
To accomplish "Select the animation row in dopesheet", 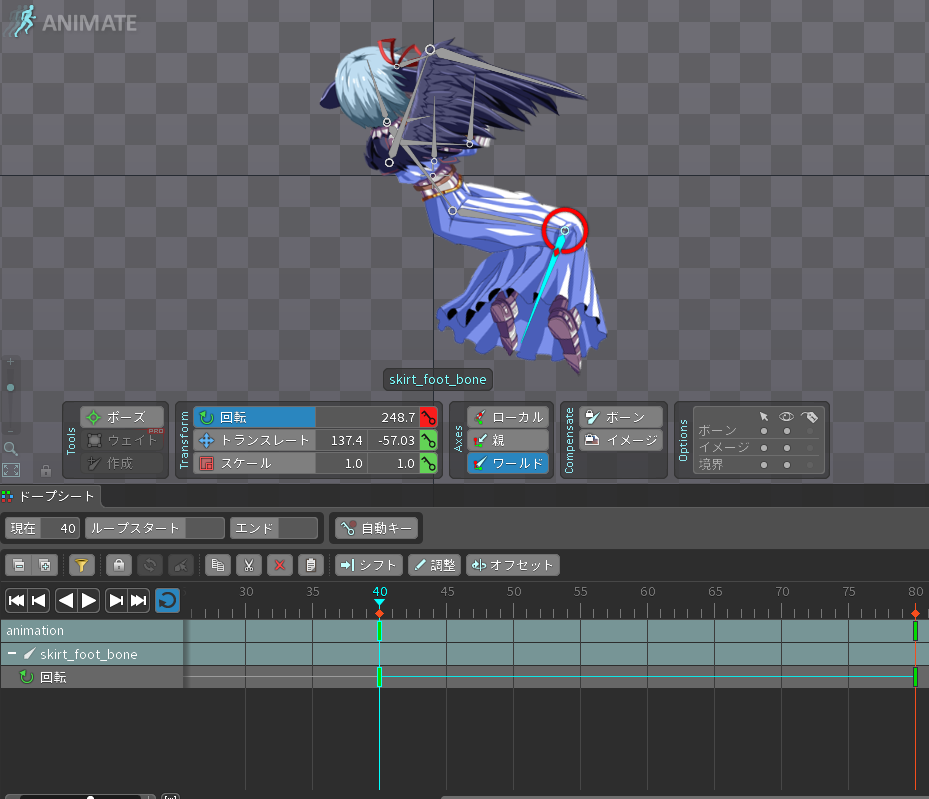I will pyautogui.click(x=92, y=631).
